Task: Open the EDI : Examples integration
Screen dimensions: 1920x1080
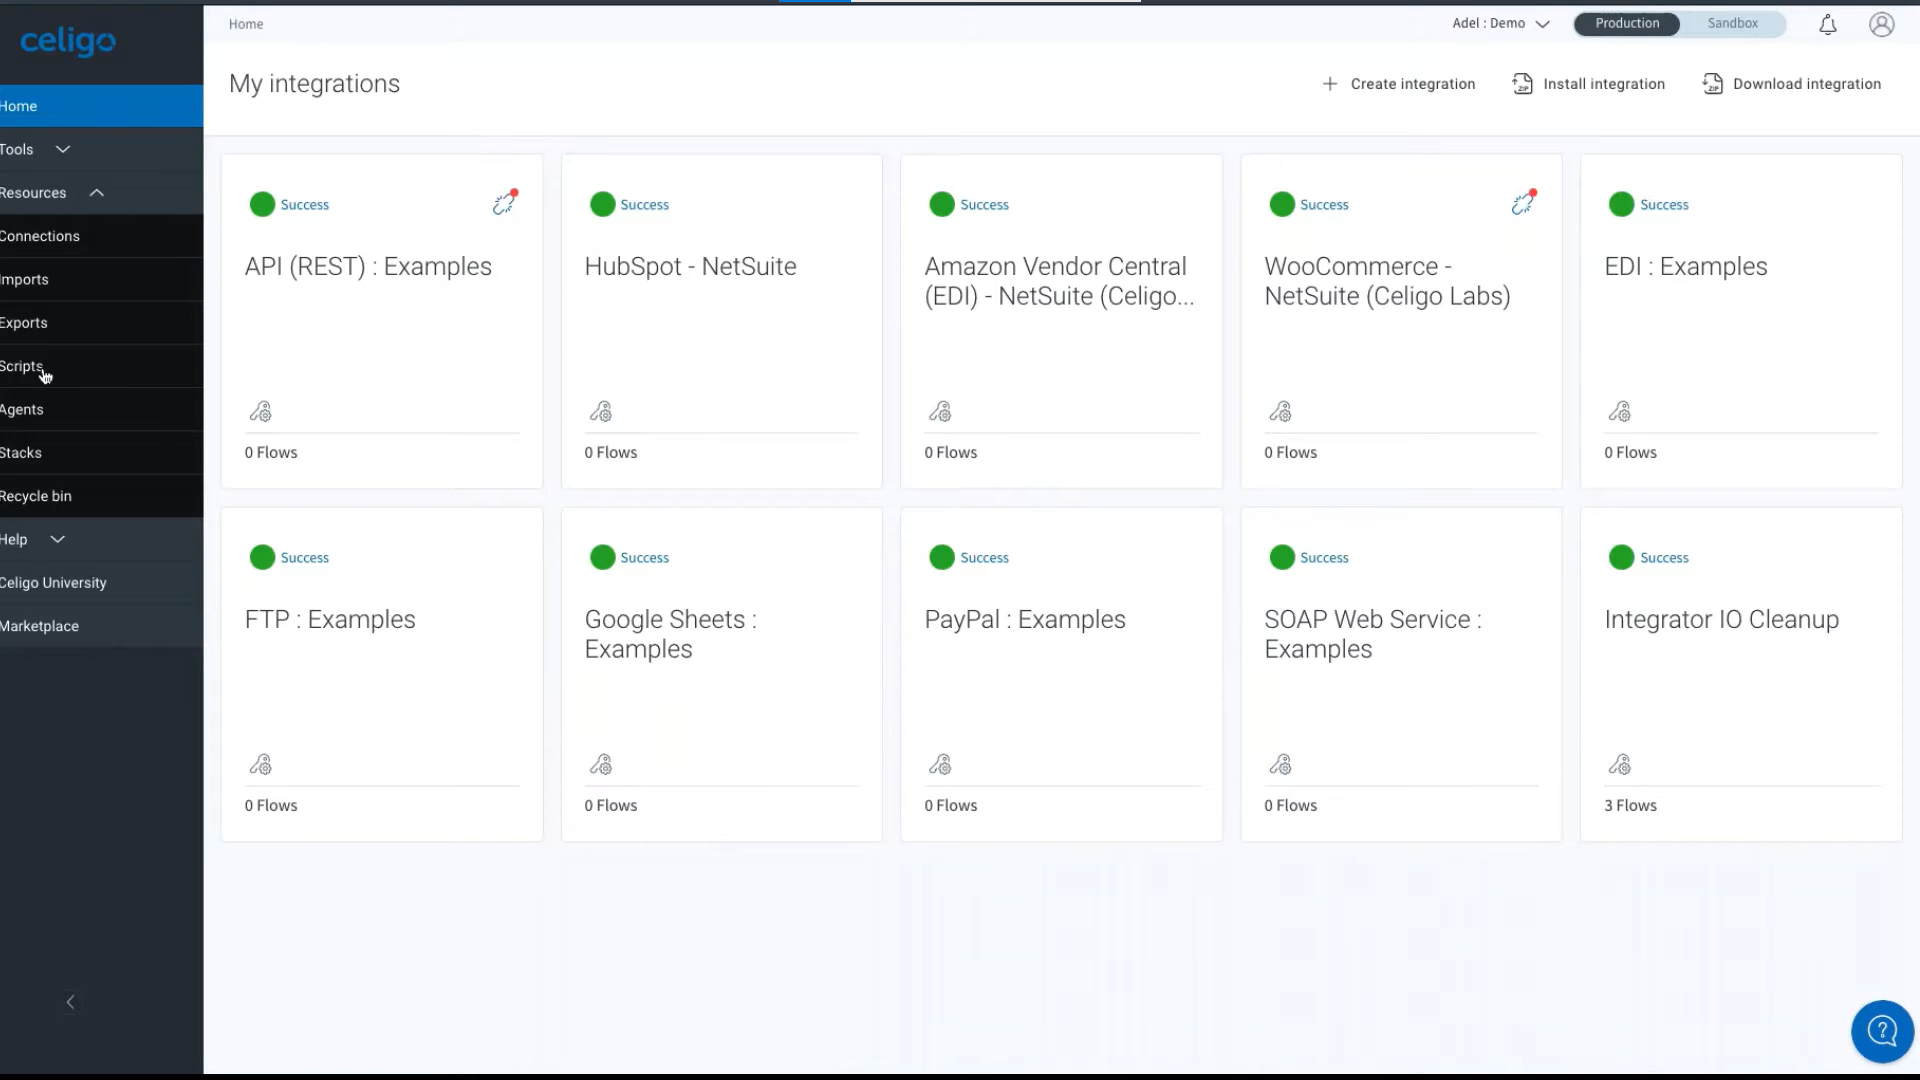Action: click(x=1686, y=267)
